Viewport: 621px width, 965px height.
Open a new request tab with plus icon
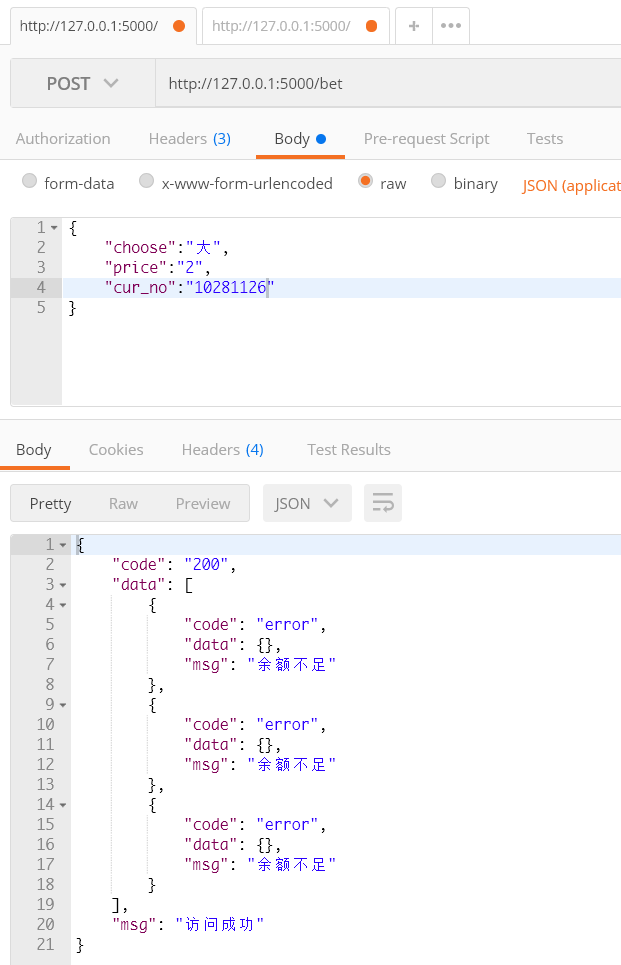(414, 26)
